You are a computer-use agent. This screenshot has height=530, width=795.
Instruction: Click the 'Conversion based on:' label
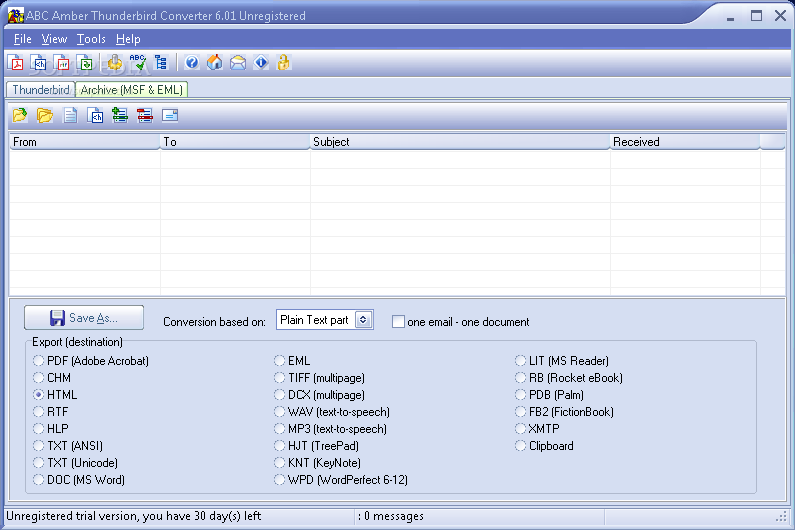(x=214, y=322)
